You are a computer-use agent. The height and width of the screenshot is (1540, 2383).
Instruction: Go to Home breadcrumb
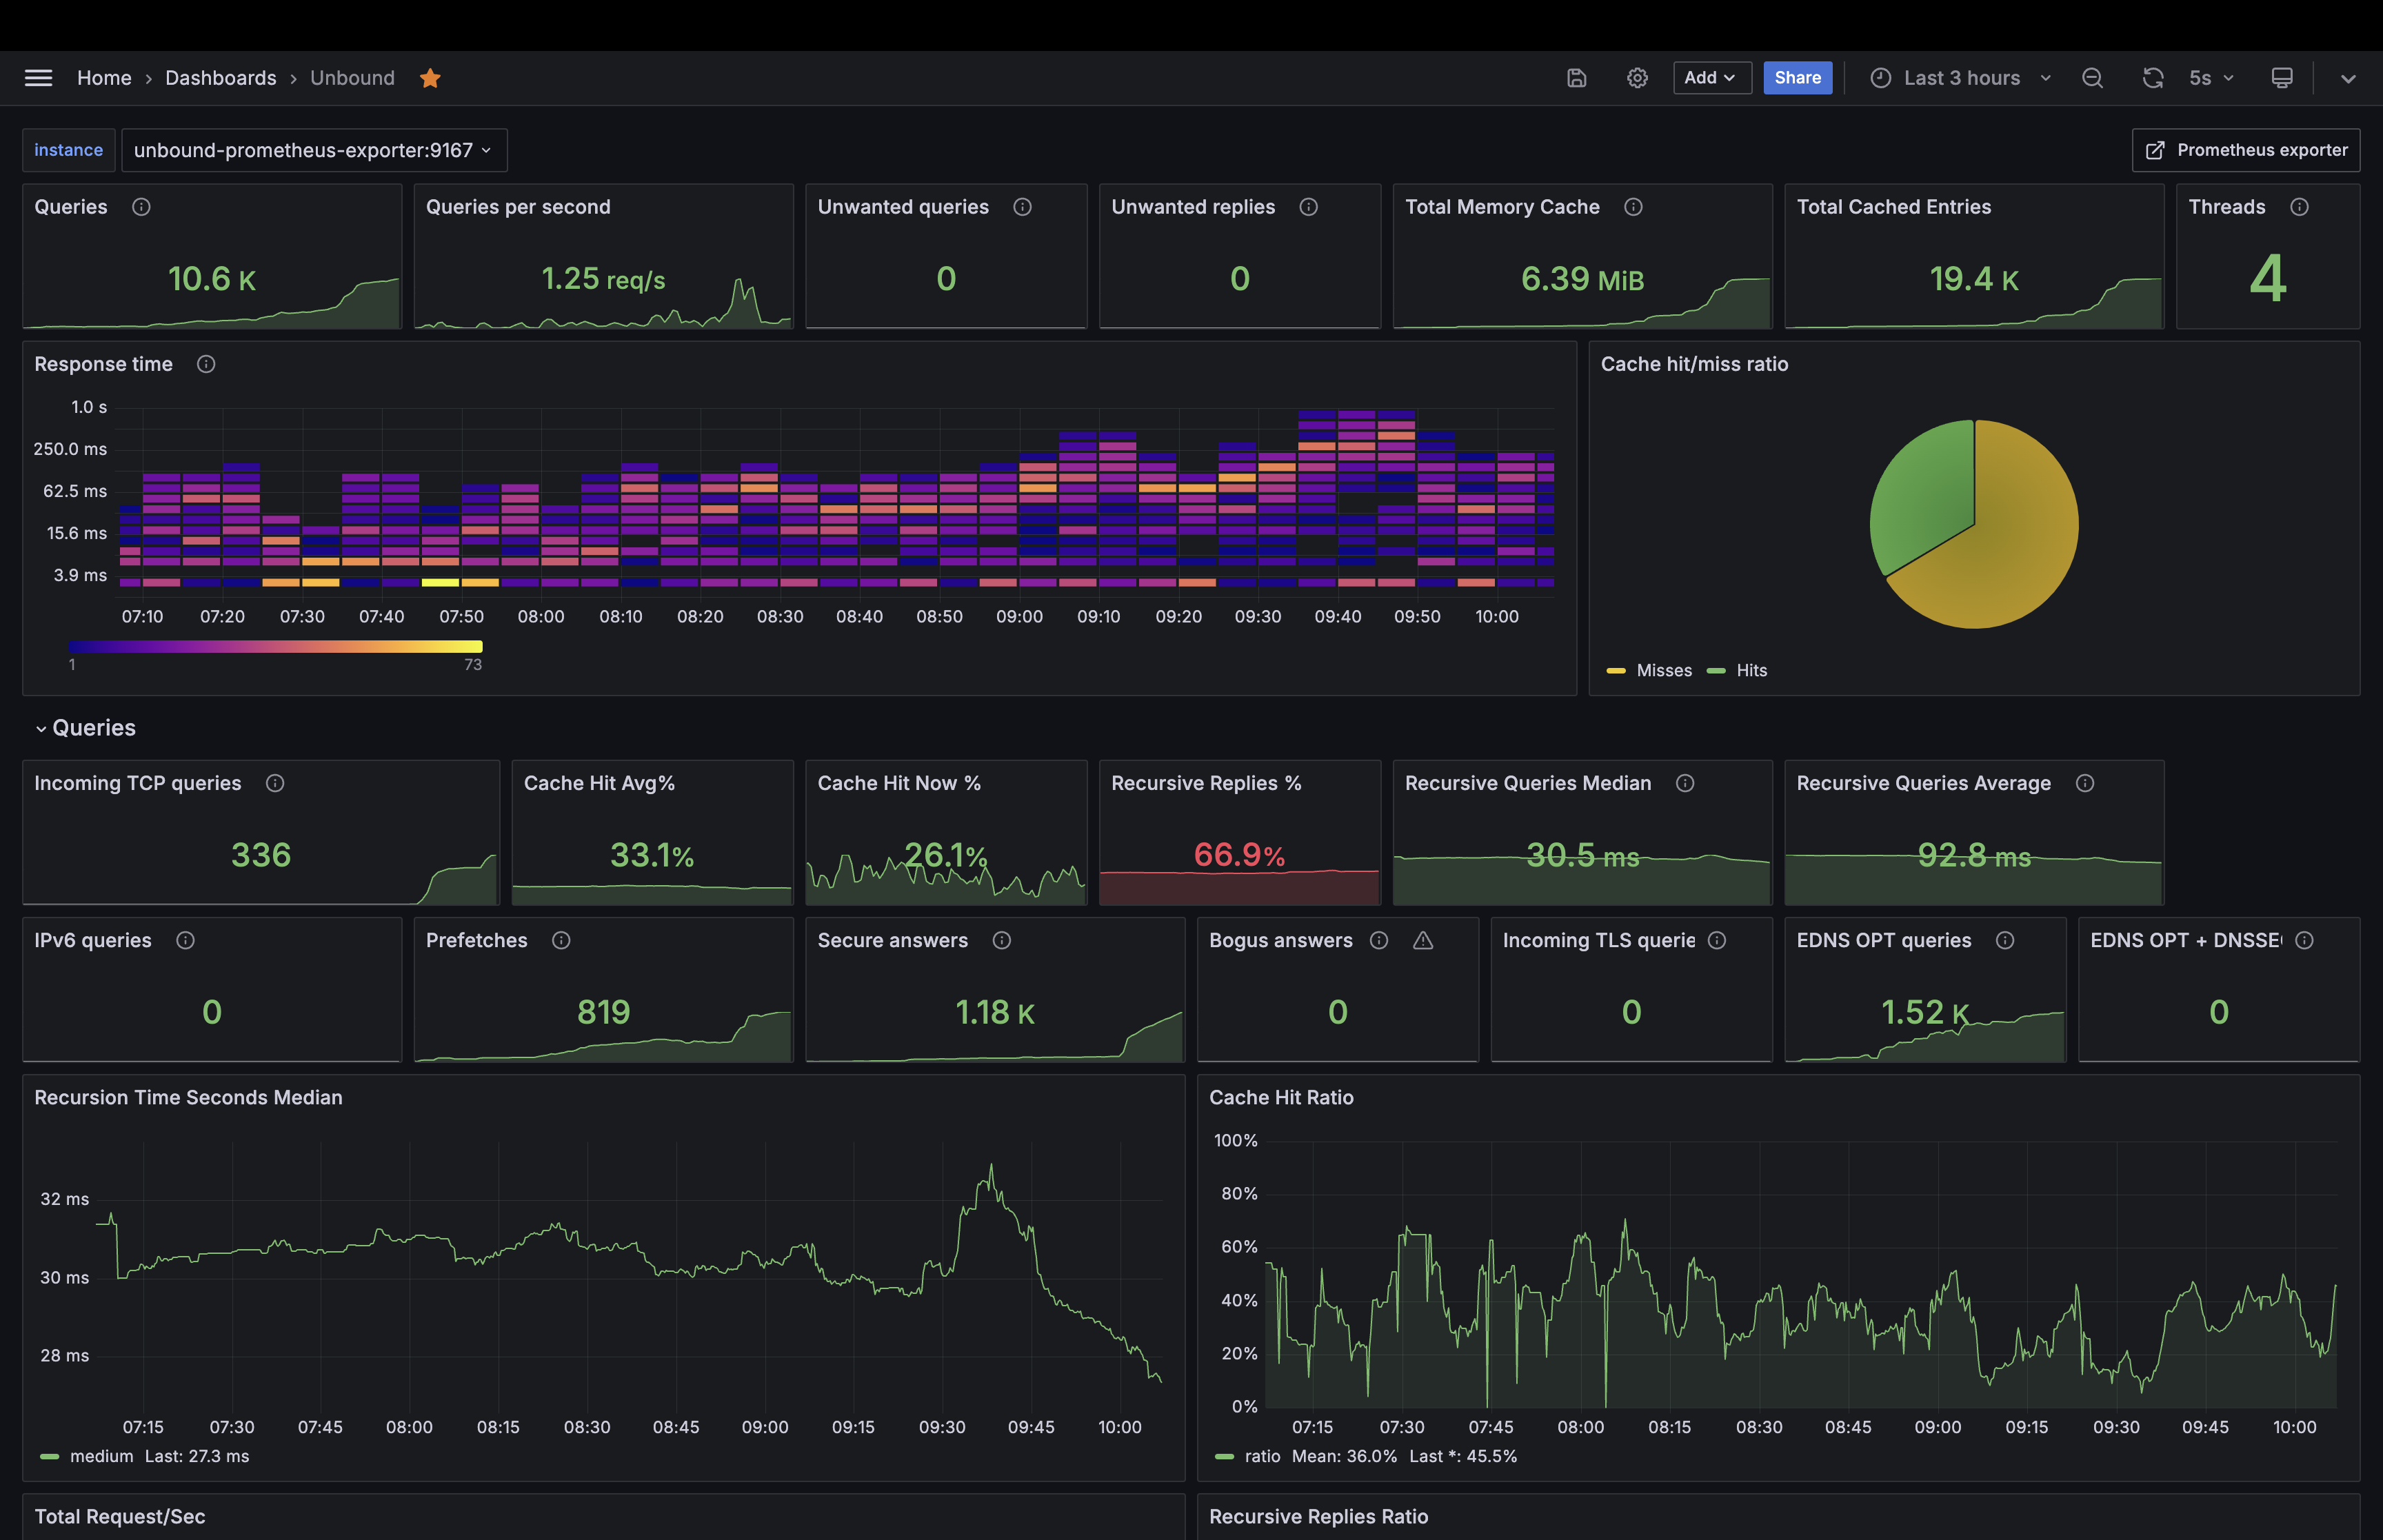coord(104,78)
